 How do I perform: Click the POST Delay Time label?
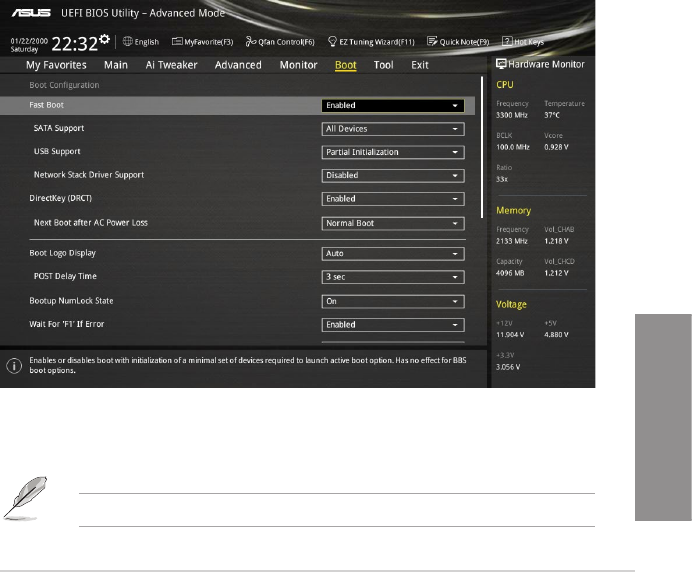(x=65, y=276)
